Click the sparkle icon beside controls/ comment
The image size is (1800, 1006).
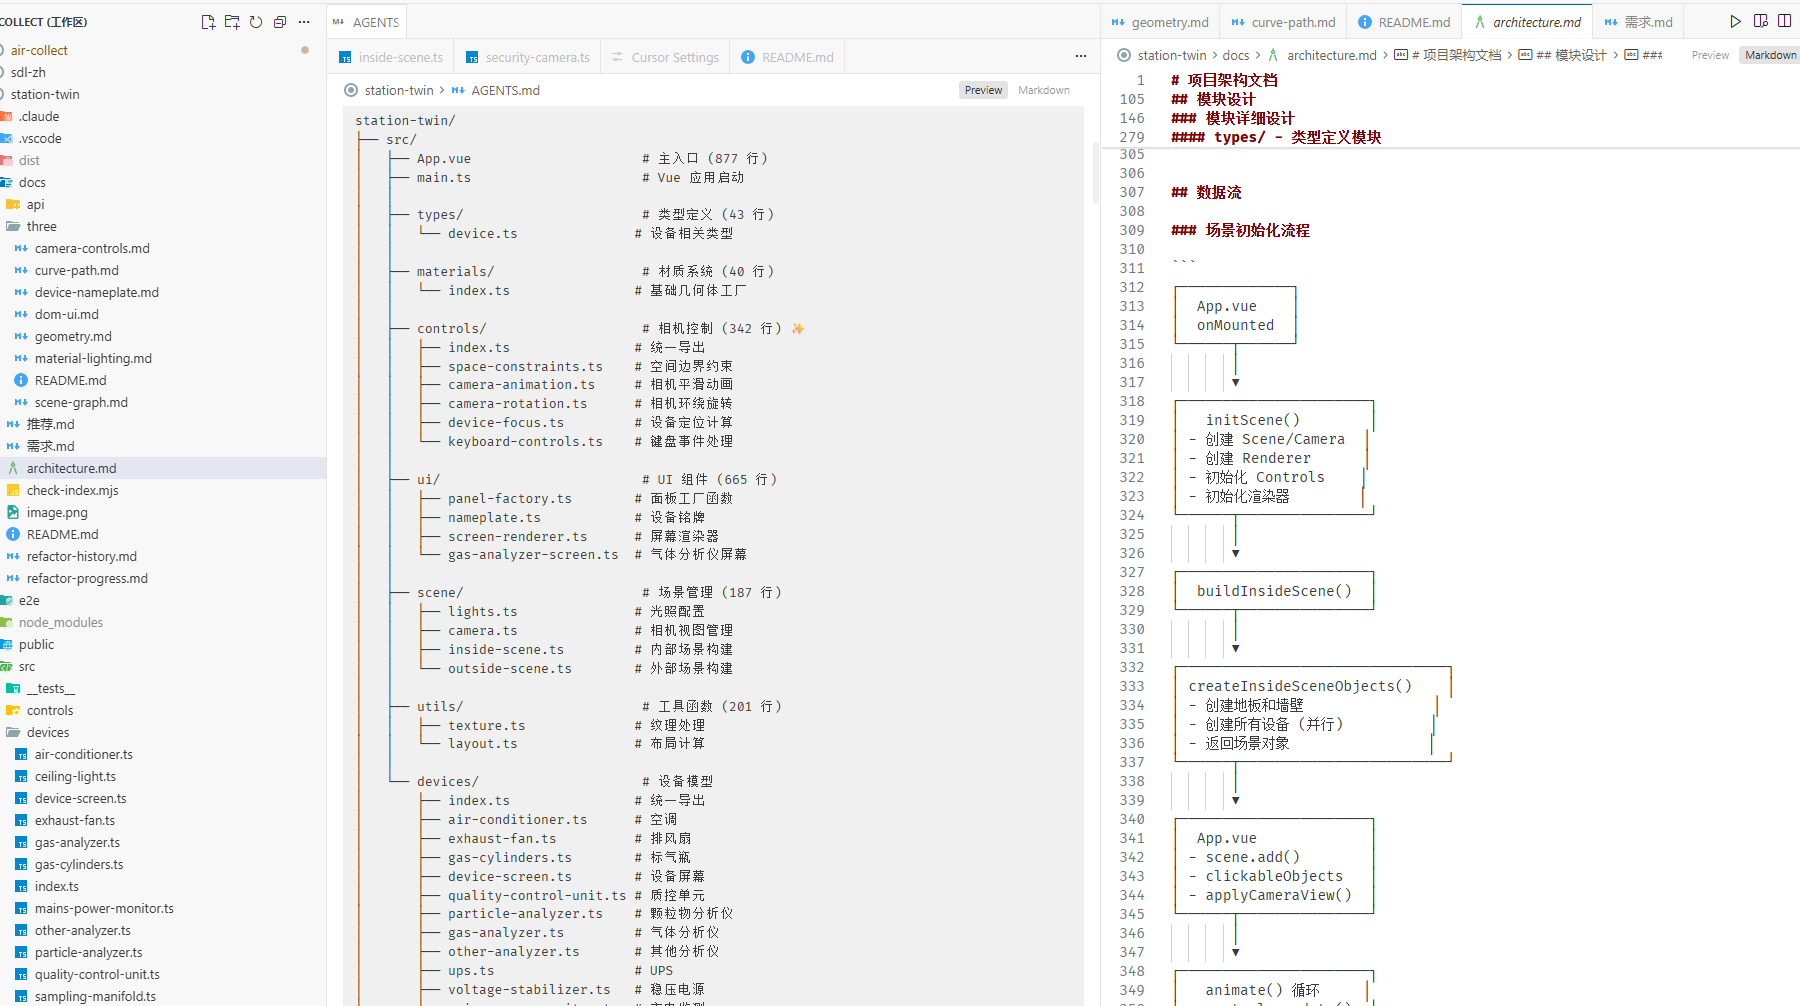(798, 328)
